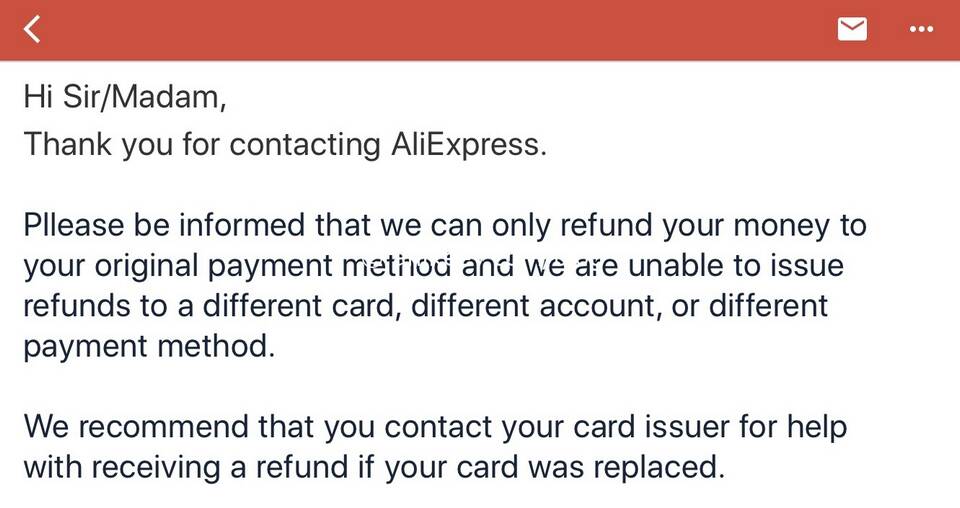Open the three-dot more options menu
This screenshot has height=508, width=960.
click(x=921, y=29)
